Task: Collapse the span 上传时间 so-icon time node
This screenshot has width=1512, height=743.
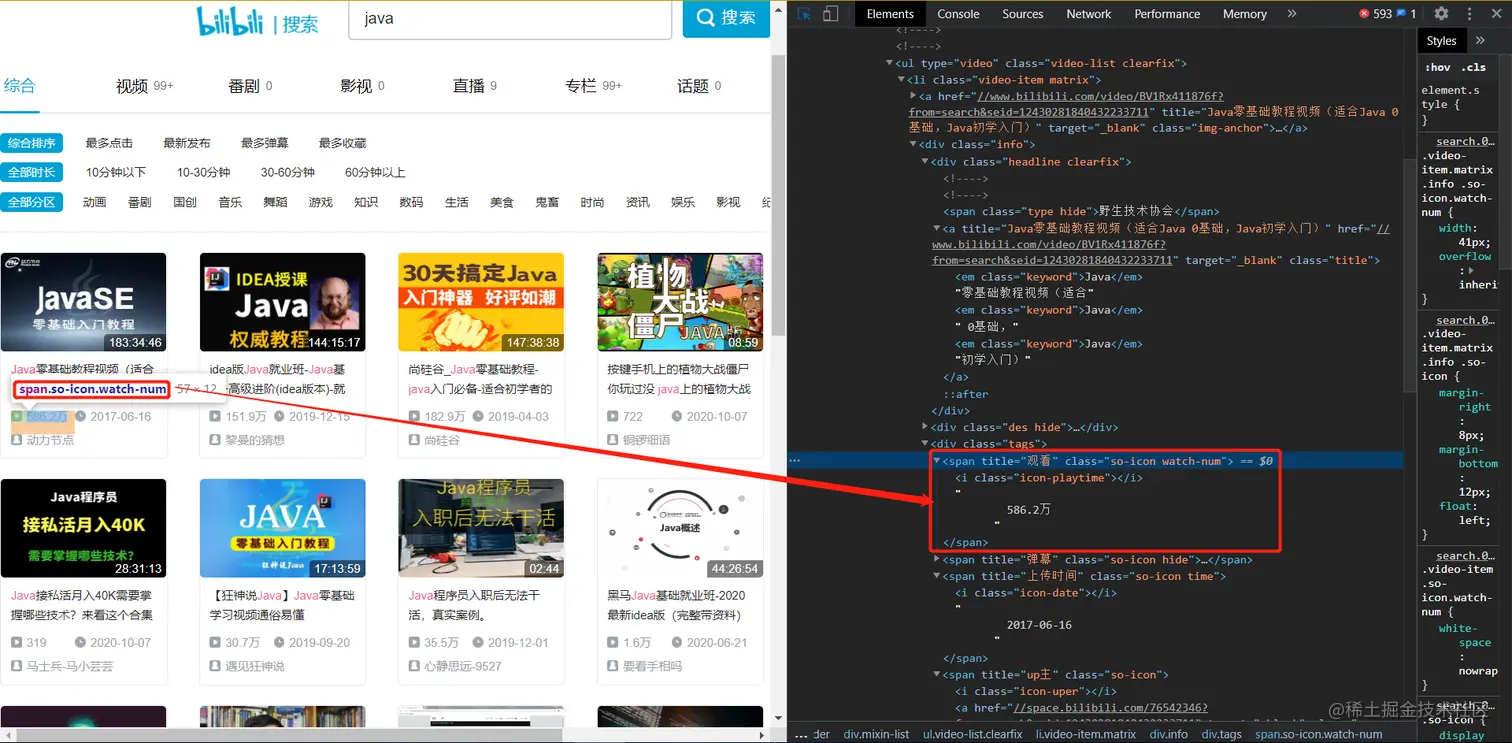Action: click(937, 576)
